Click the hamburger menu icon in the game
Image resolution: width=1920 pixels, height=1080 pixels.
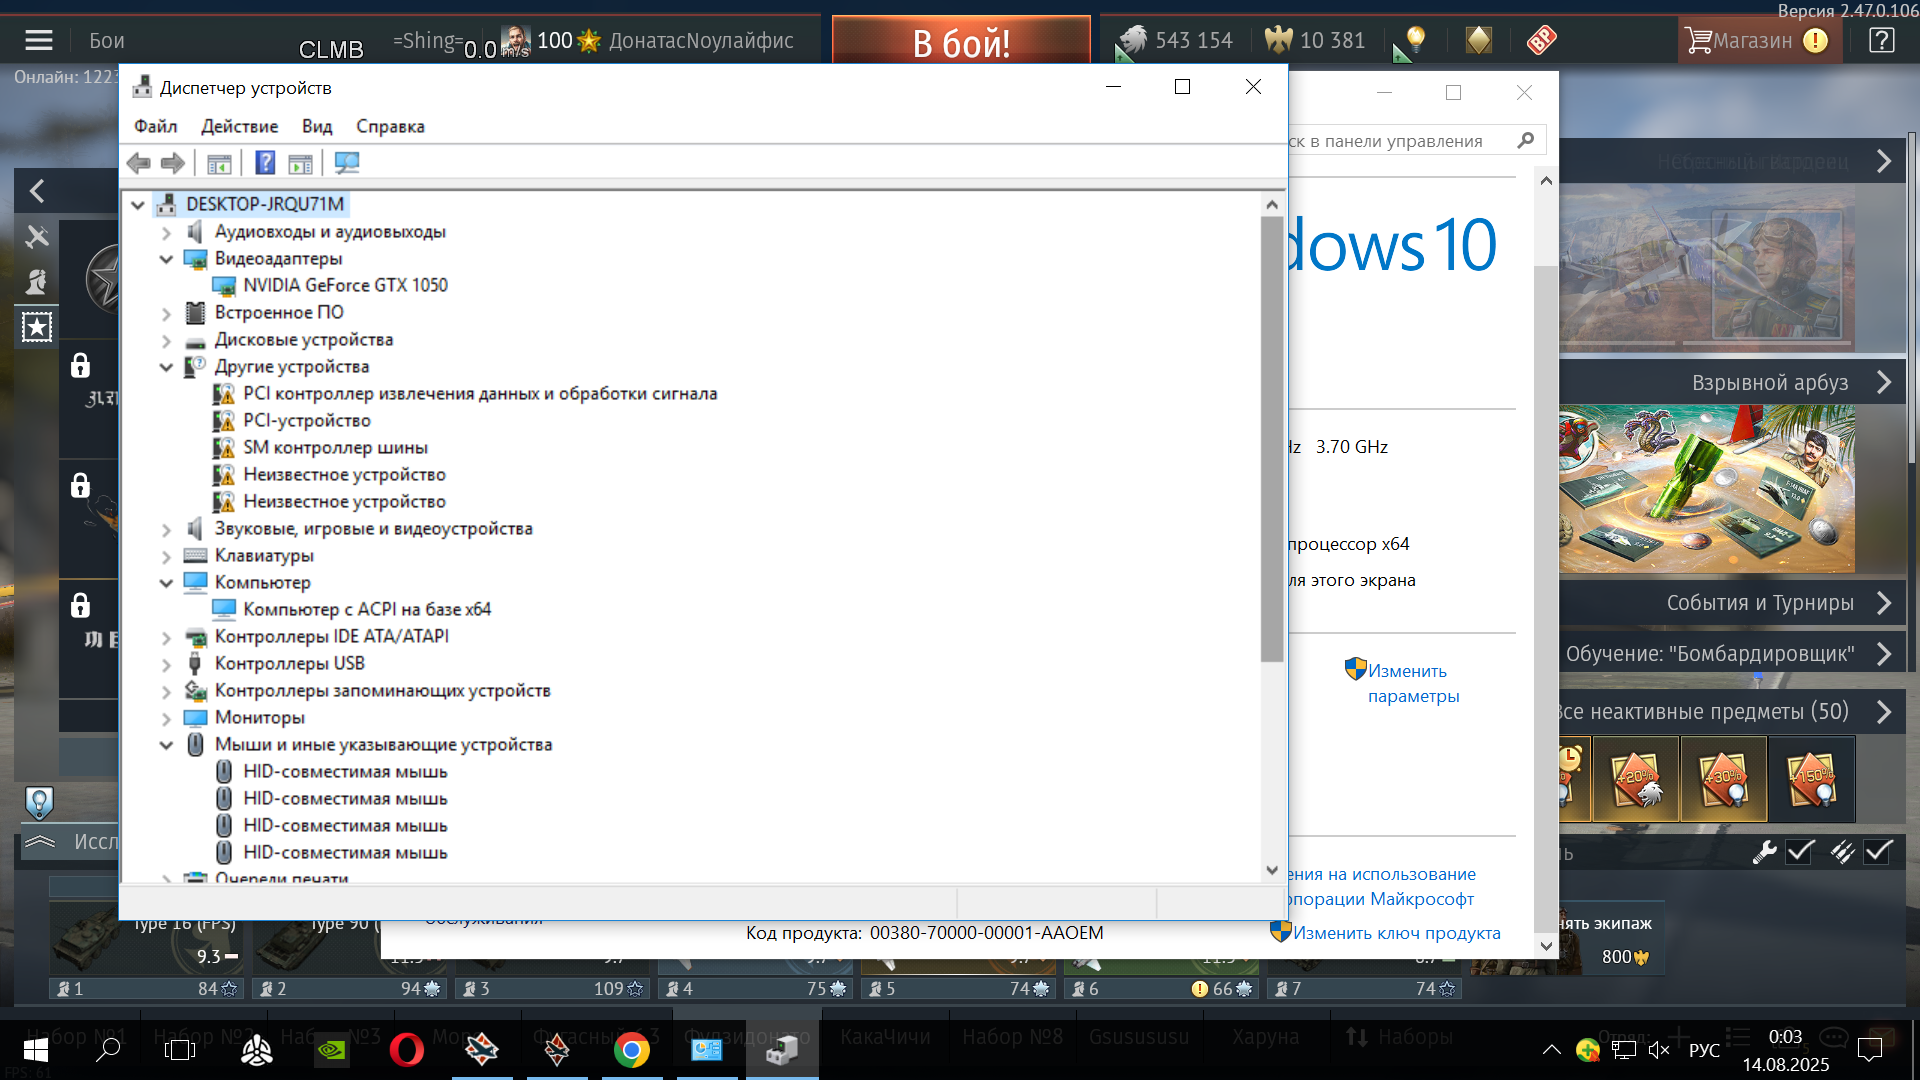point(39,40)
